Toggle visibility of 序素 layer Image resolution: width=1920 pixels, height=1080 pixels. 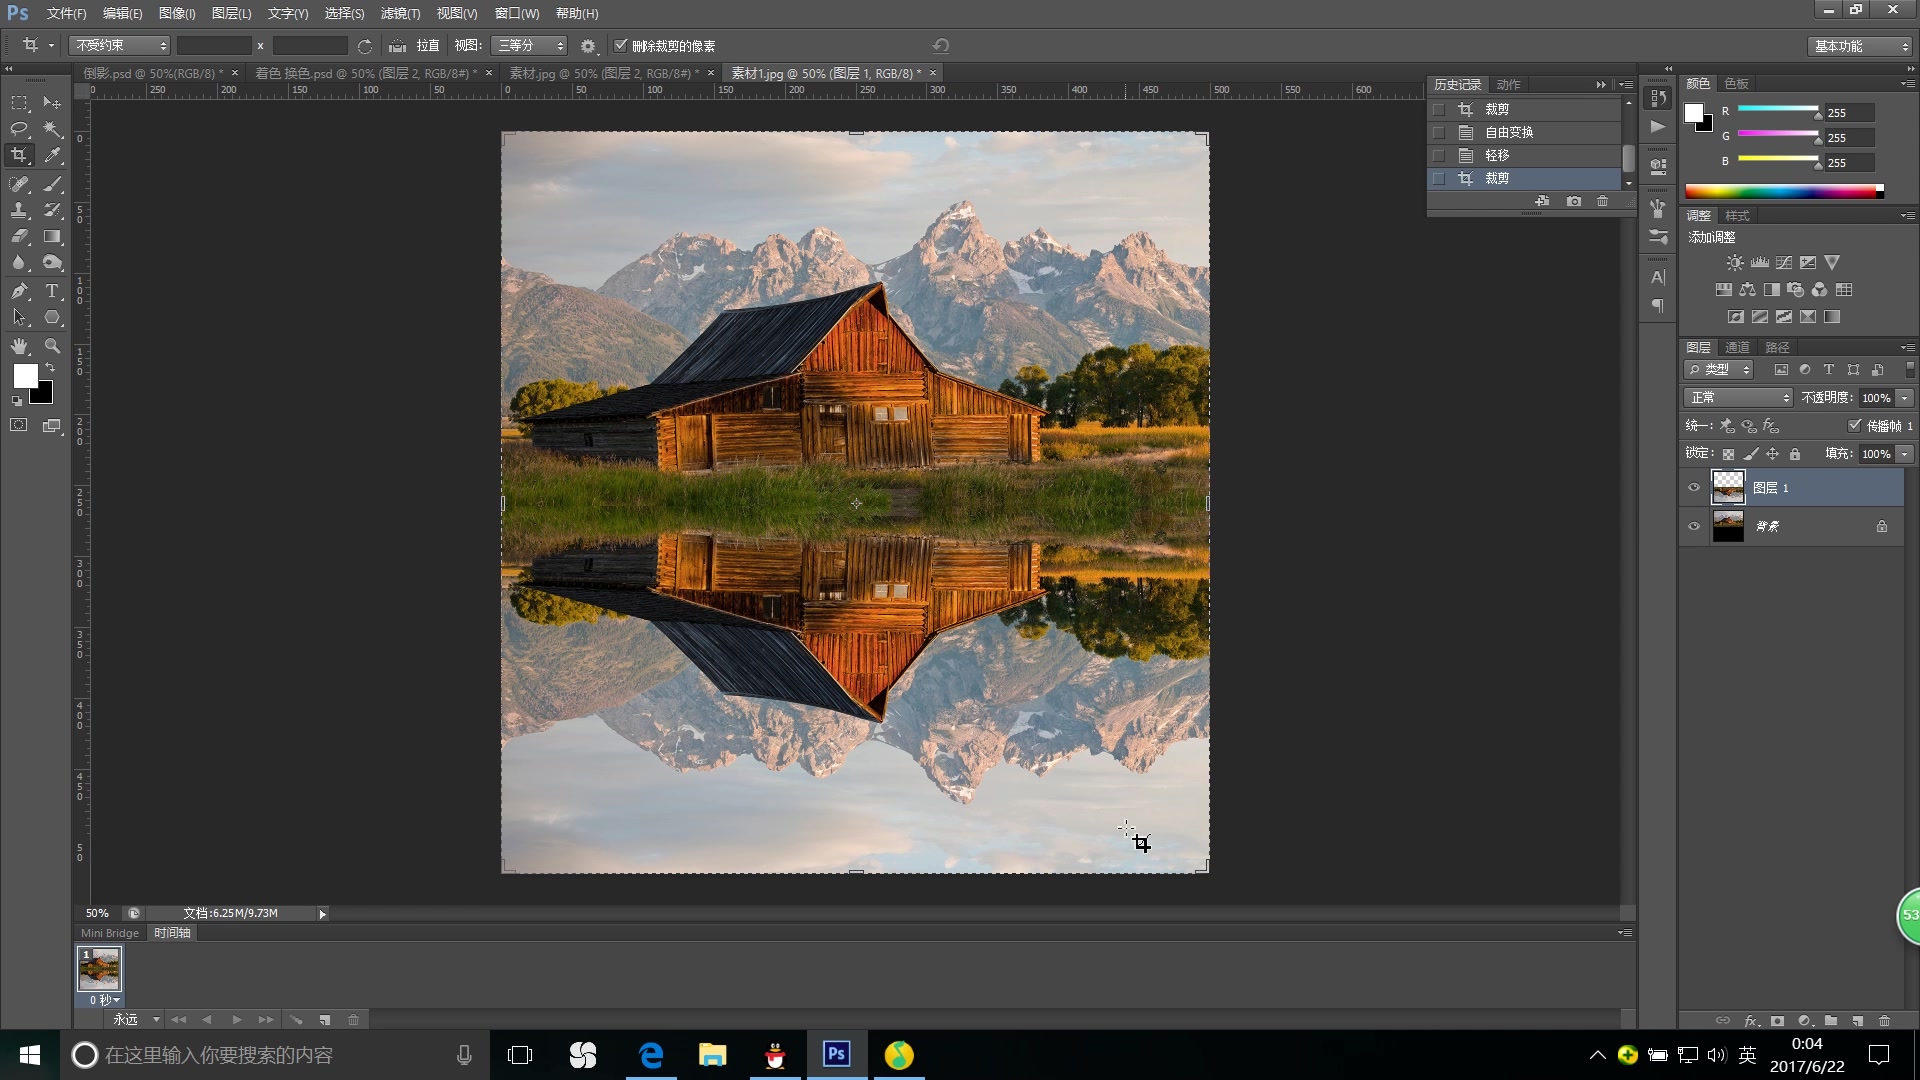[x=1696, y=525]
